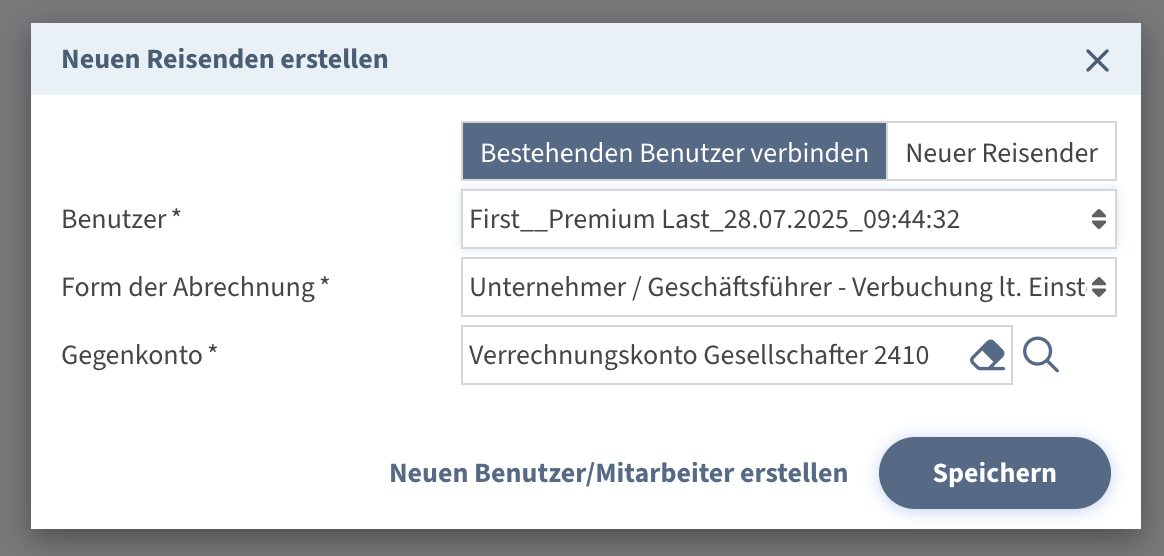The height and width of the screenshot is (556, 1164).
Task: Click the asterisk after Form der Abrechnung
Action: 324,286
